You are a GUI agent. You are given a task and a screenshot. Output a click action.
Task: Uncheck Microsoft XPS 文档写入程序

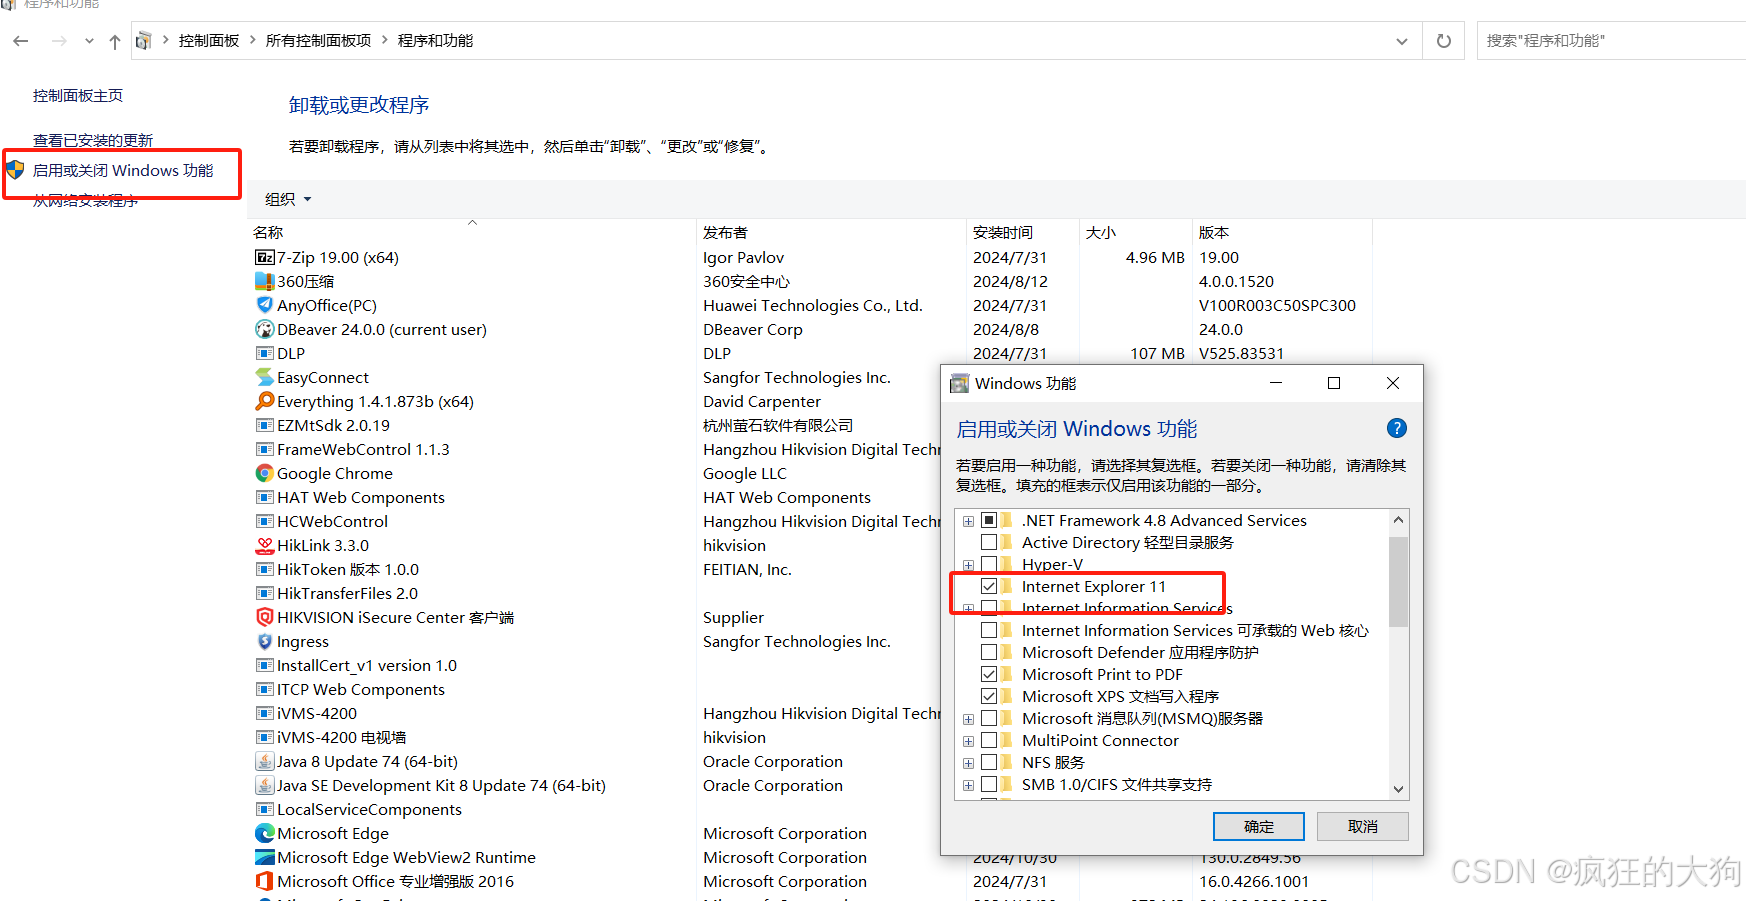(x=989, y=696)
